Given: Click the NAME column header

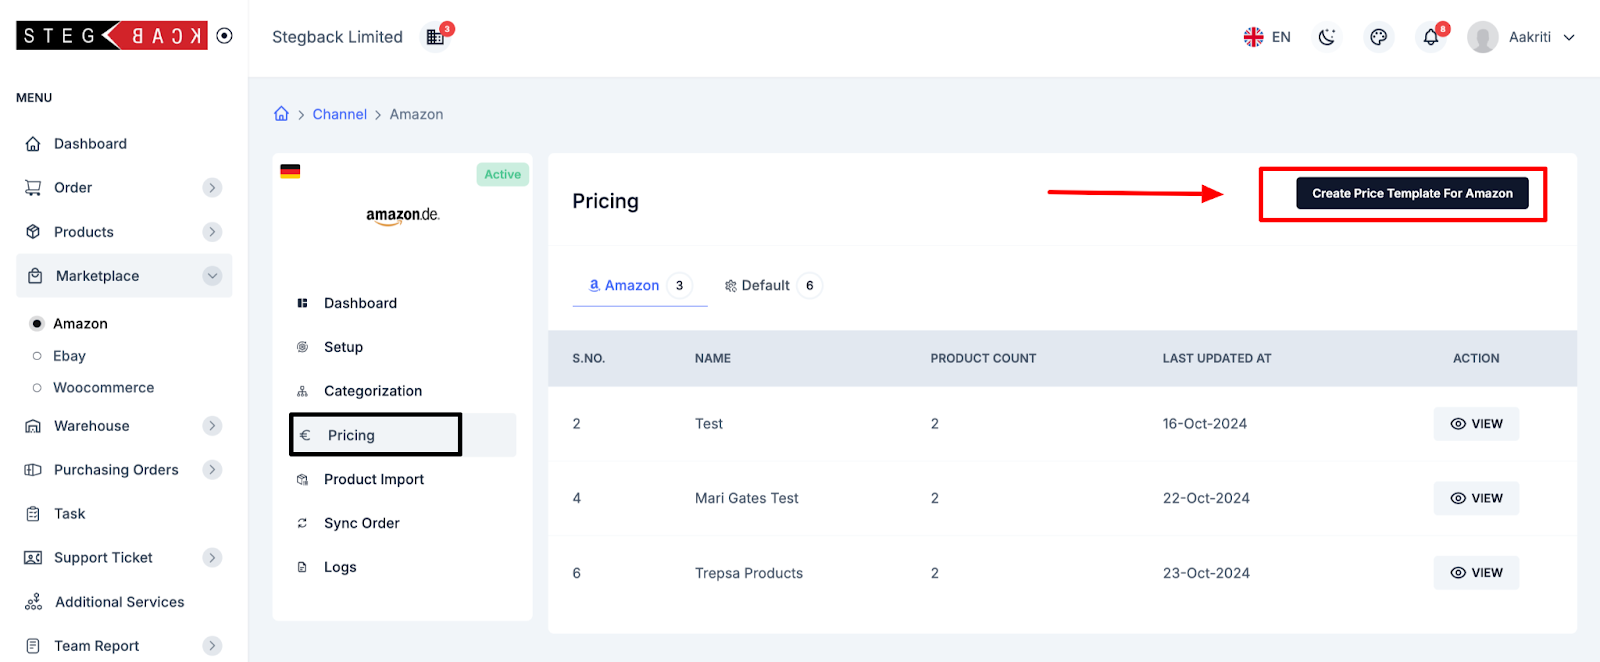Looking at the screenshot, I should (x=712, y=358).
